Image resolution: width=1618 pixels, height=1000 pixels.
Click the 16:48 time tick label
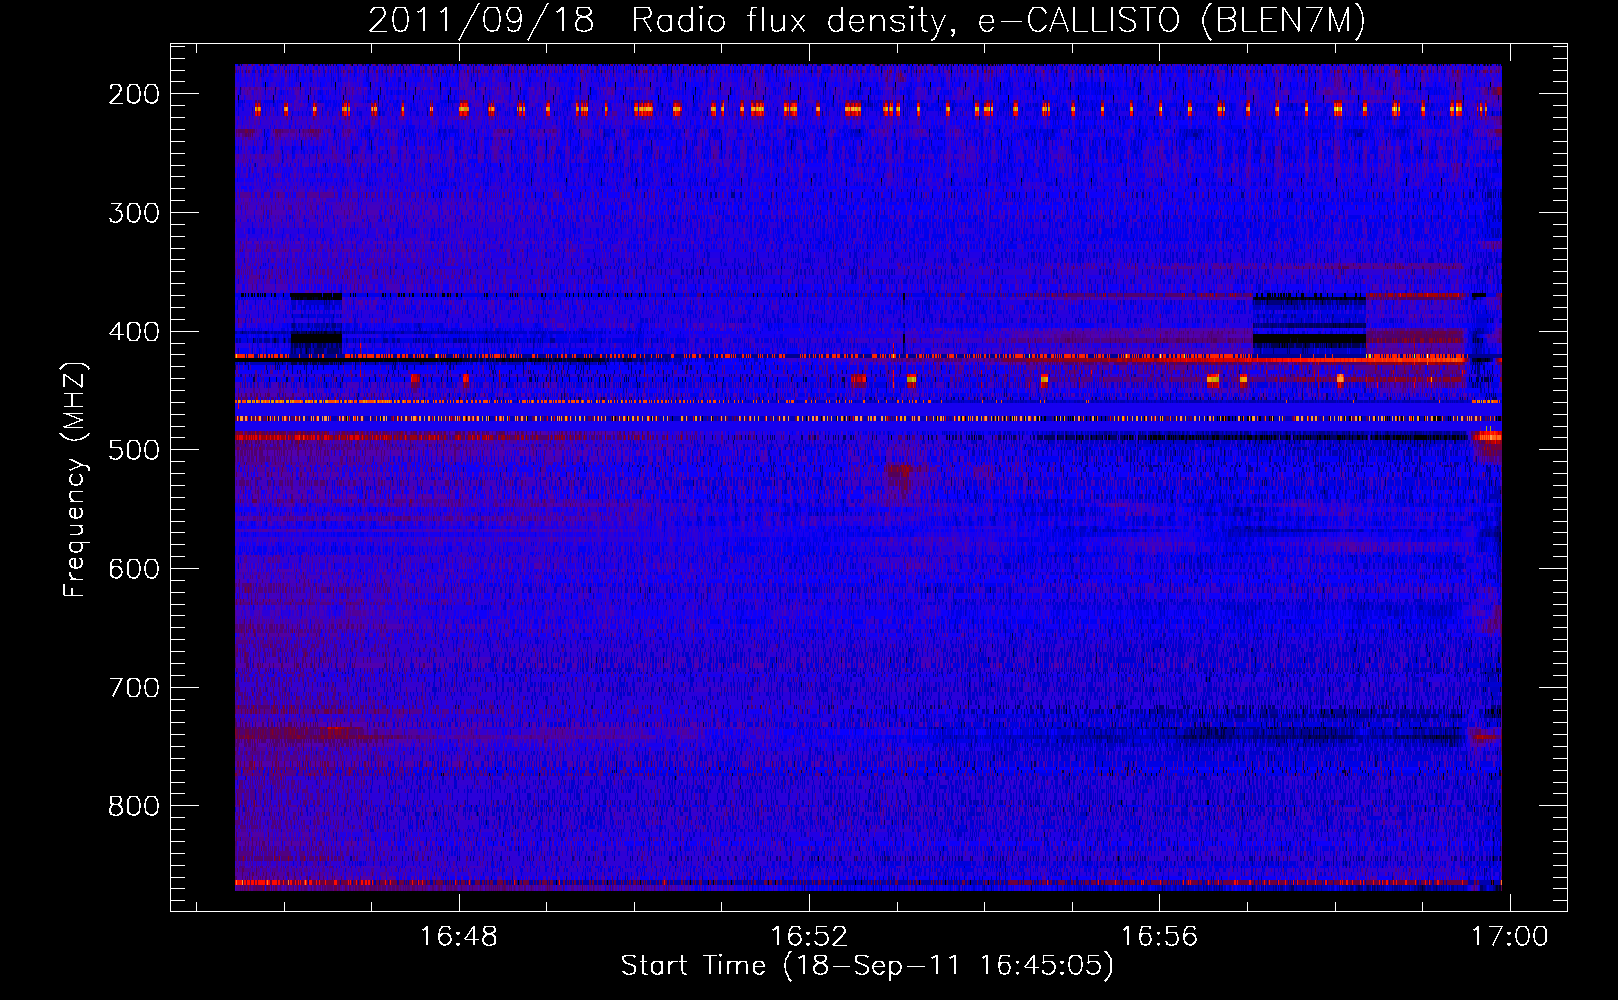click(459, 936)
